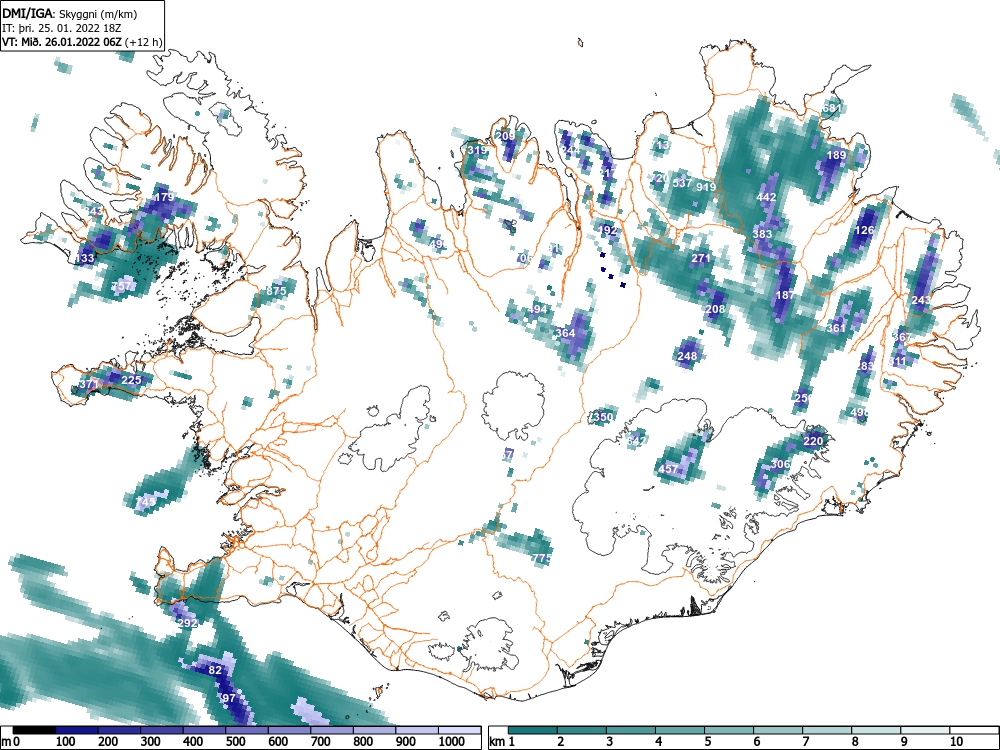
Task: Click the visibility value '187' on the map
Action: click(x=785, y=295)
